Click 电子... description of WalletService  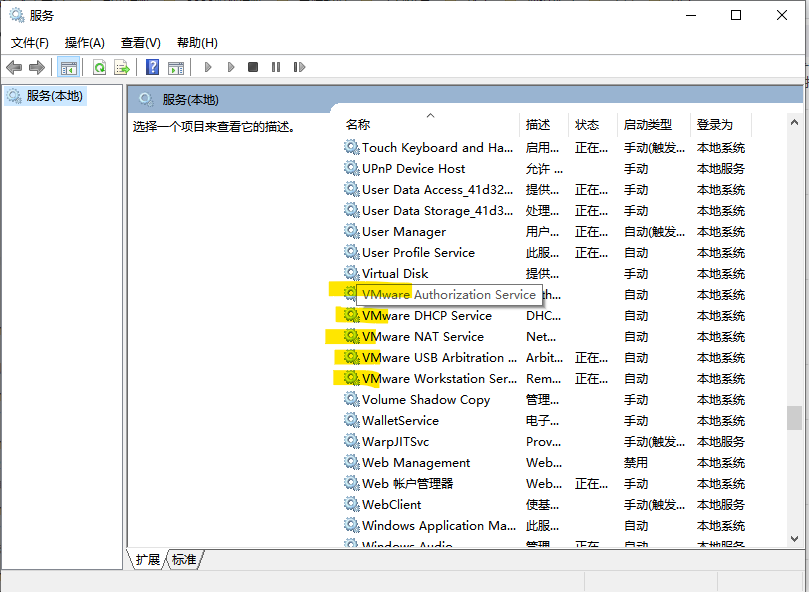[x=542, y=421]
